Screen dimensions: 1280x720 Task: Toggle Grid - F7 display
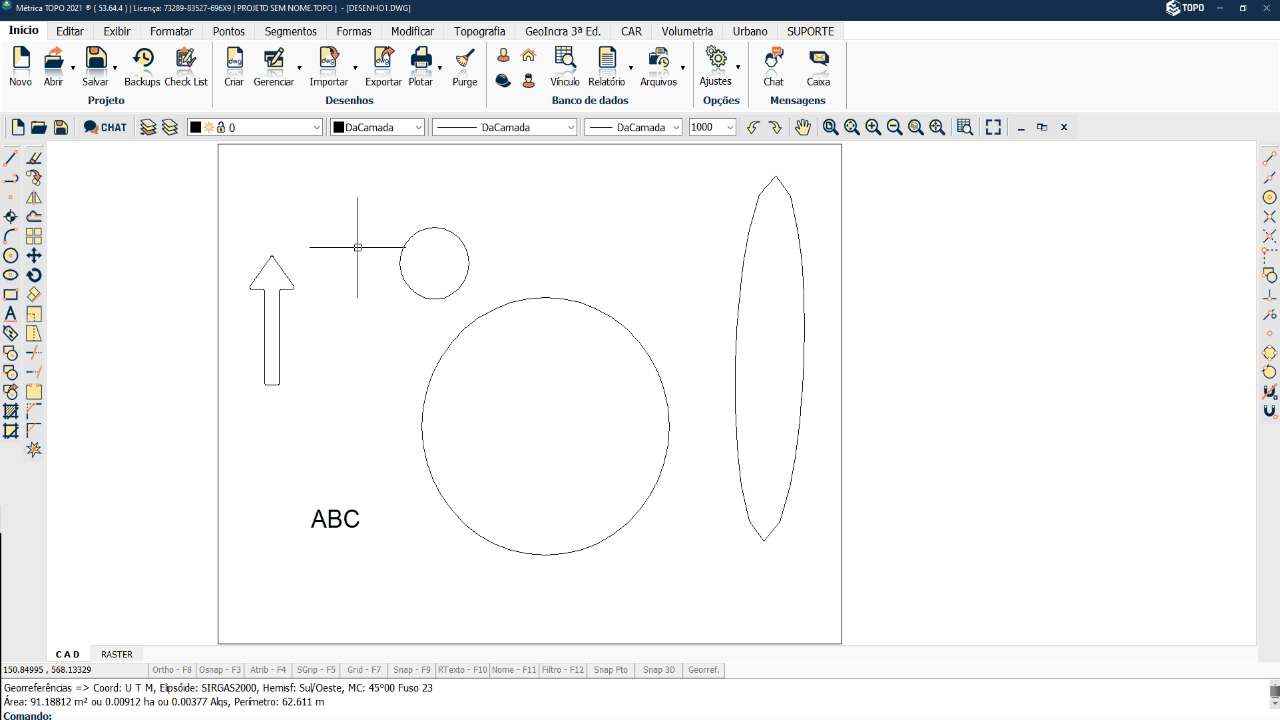tap(364, 670)
